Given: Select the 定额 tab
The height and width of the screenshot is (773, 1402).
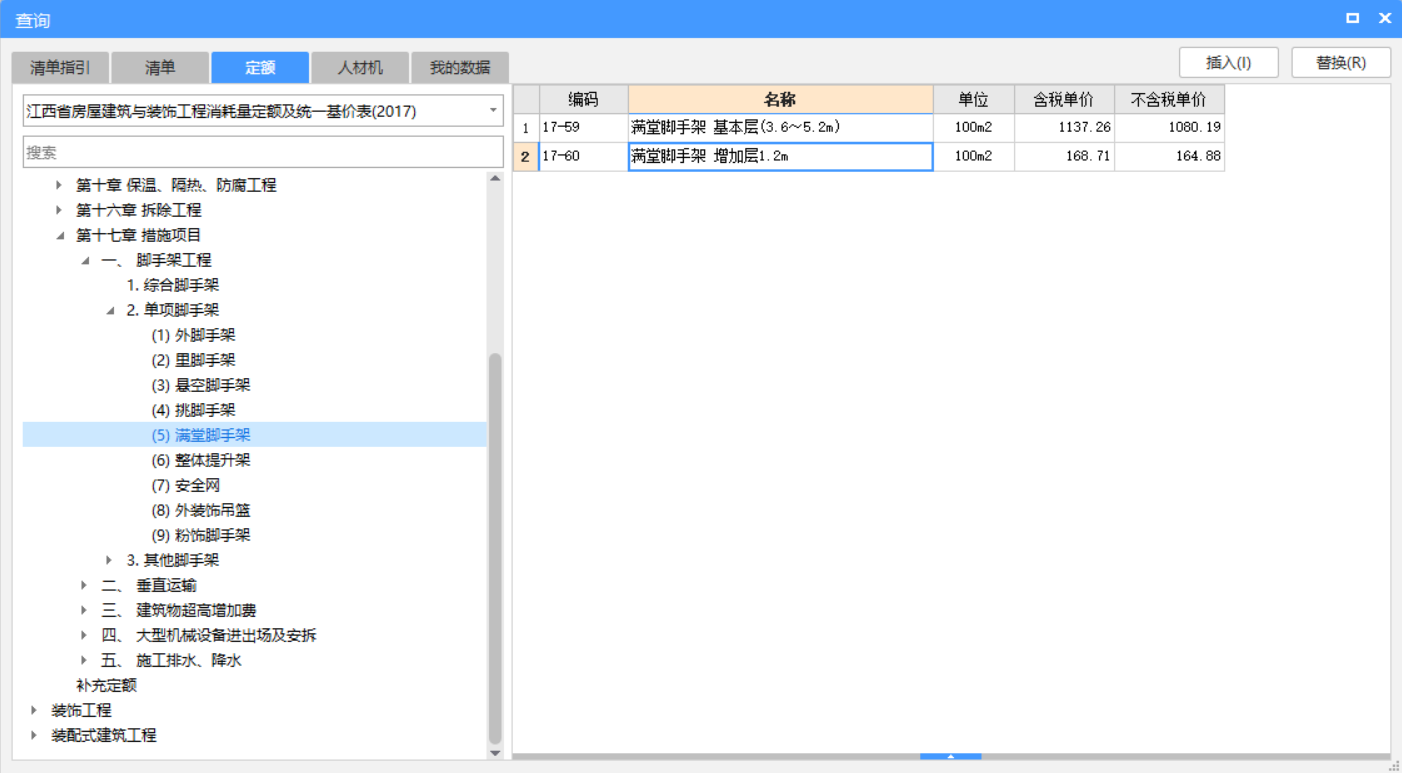Looking at the screenshot, I should pos(260,68).
